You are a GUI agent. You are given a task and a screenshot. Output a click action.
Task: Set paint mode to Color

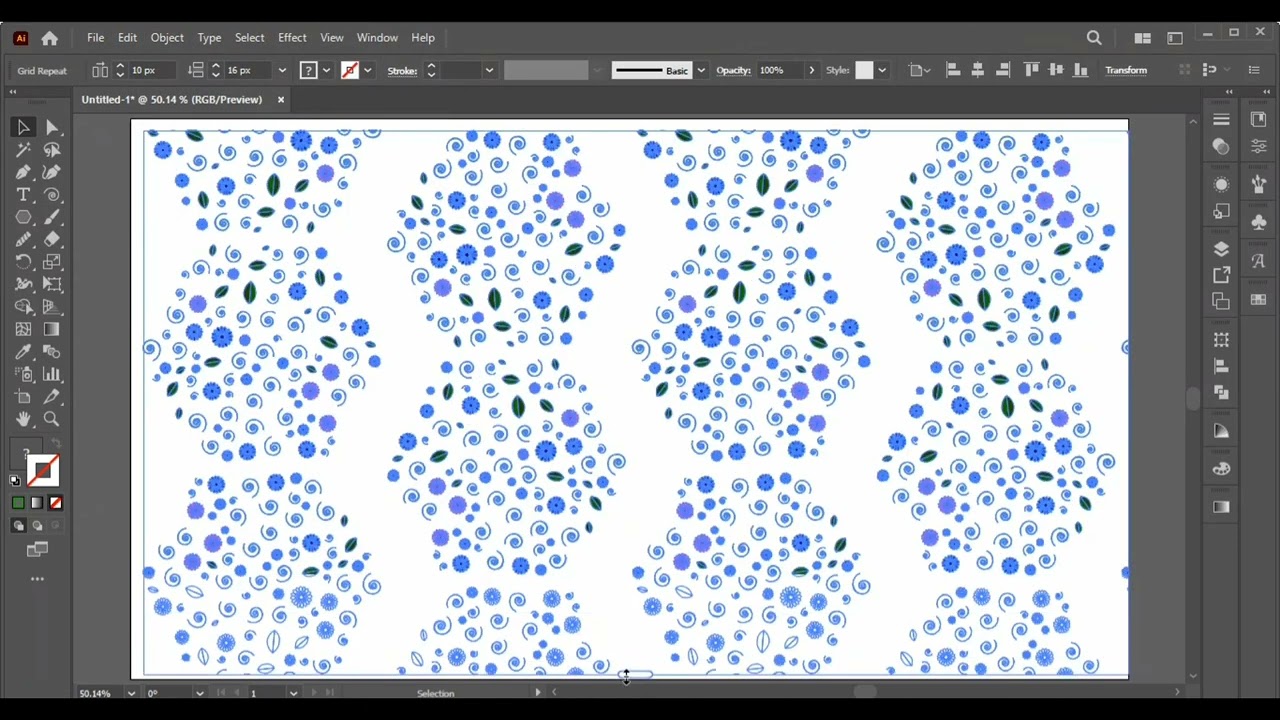[x=18, y=503]
